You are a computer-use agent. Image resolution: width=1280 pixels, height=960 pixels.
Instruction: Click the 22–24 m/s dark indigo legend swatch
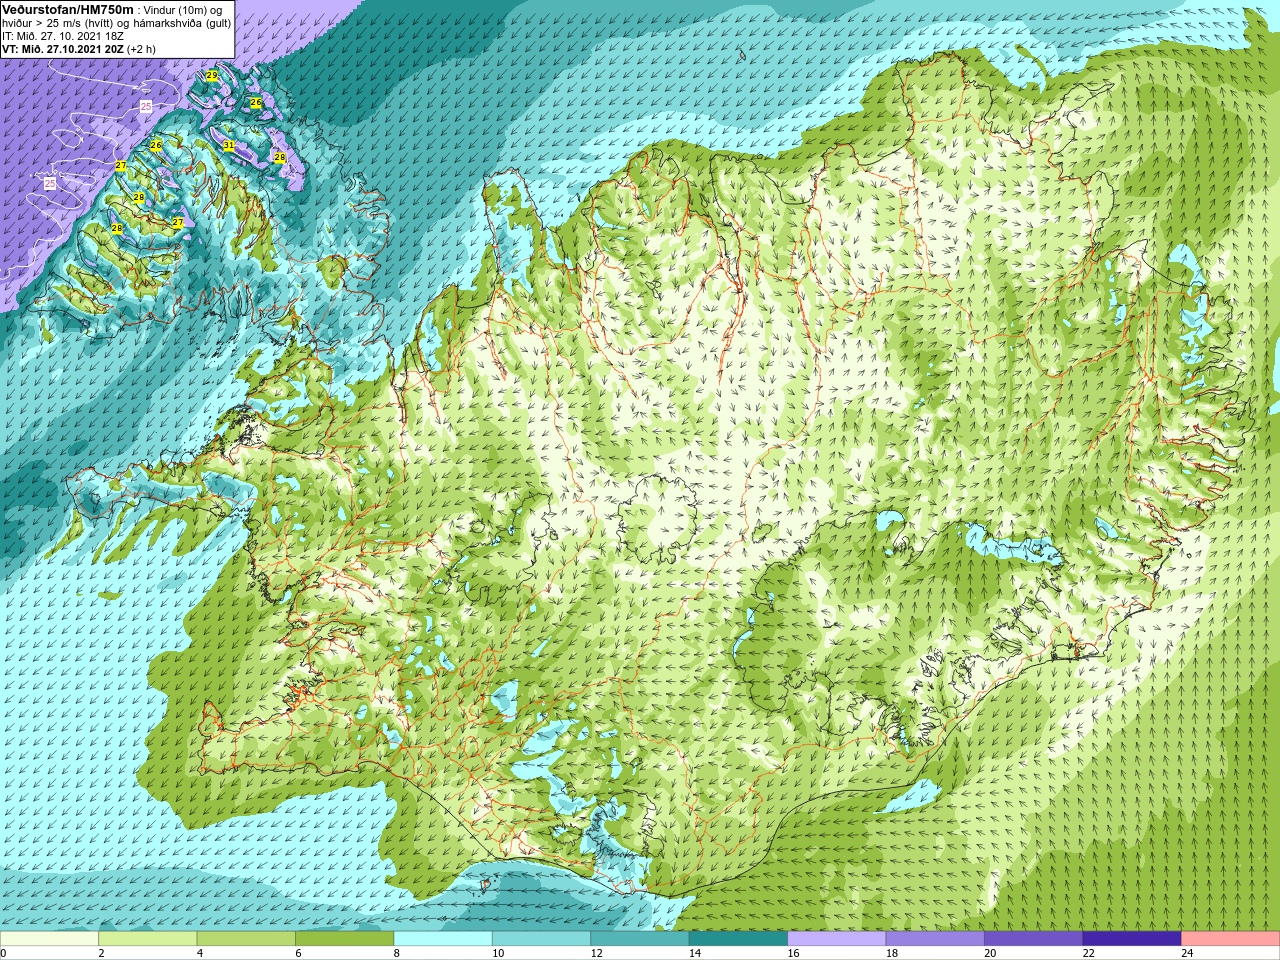click(1132, 939)
